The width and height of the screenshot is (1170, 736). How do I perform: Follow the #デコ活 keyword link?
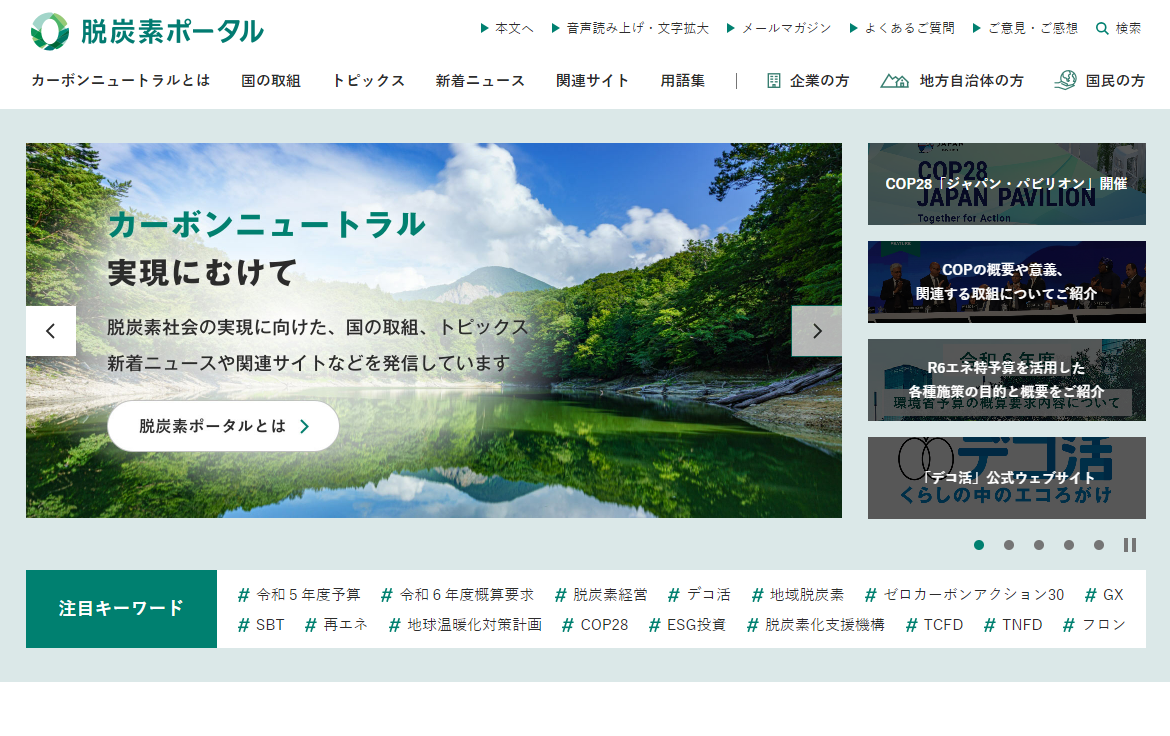click(x=699, y=595)
